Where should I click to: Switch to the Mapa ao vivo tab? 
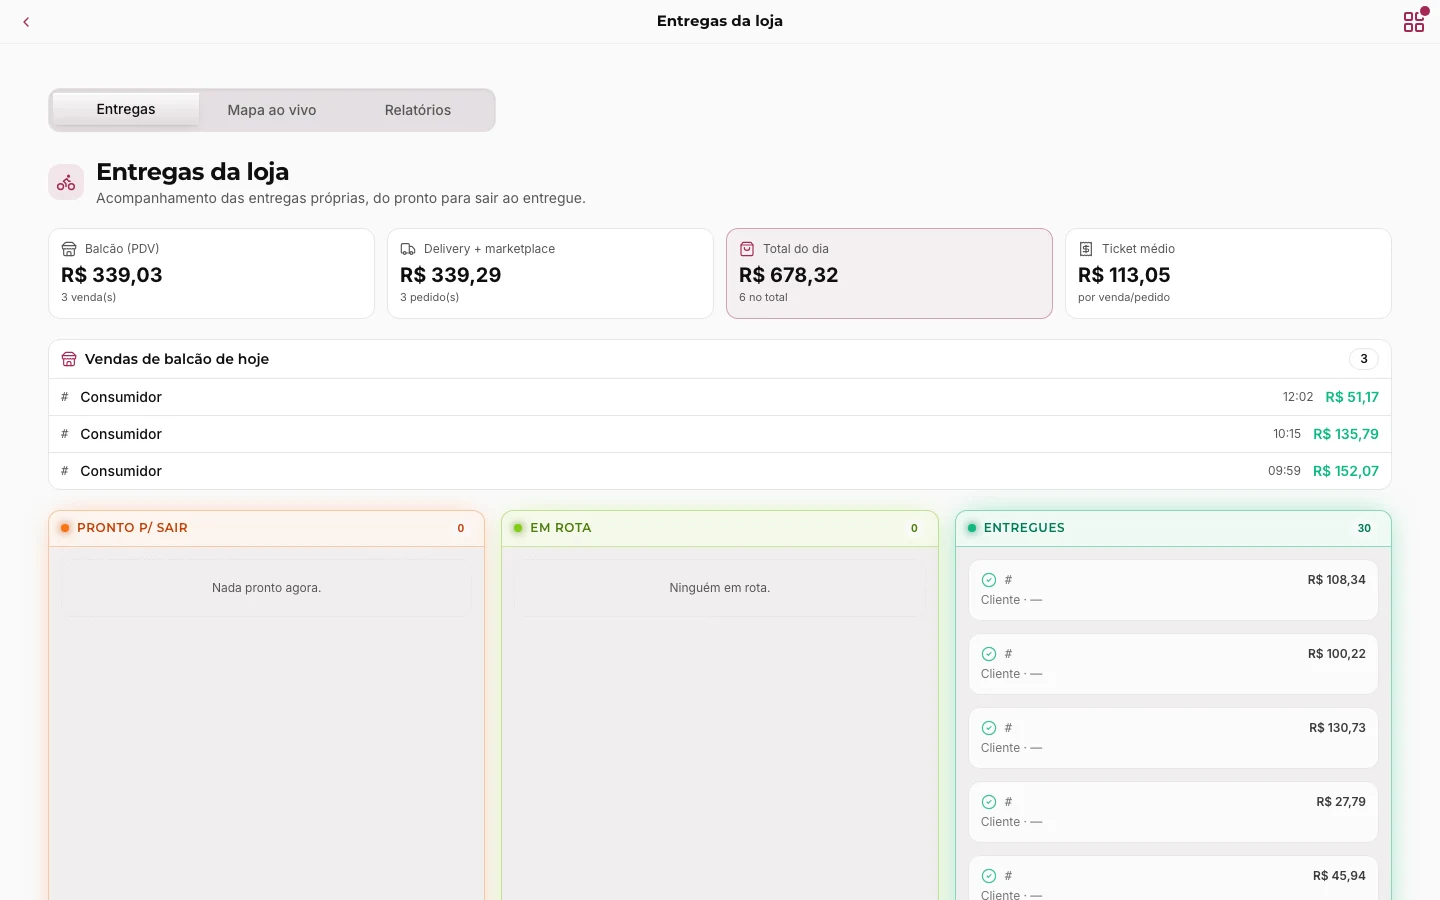(x=272, y=110)
